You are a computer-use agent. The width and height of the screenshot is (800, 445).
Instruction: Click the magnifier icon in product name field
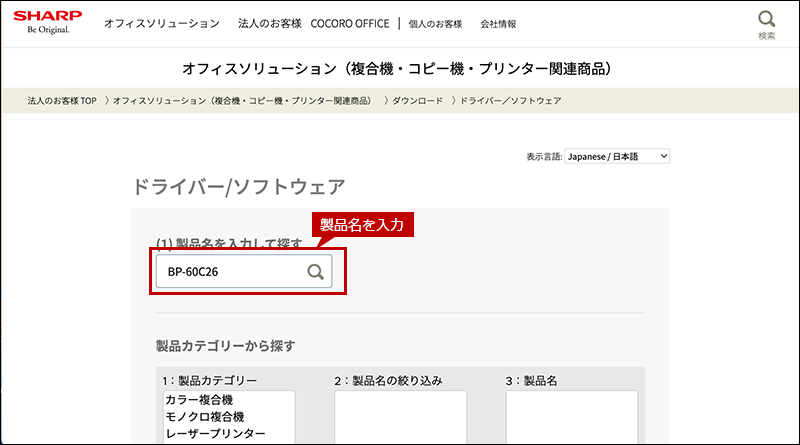(315, 271)
